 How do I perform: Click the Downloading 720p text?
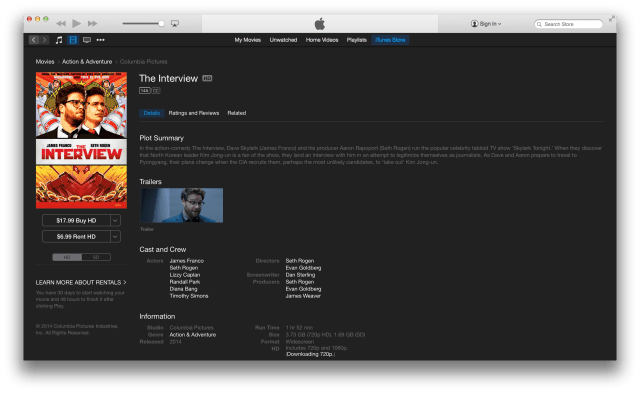[310, 354]
